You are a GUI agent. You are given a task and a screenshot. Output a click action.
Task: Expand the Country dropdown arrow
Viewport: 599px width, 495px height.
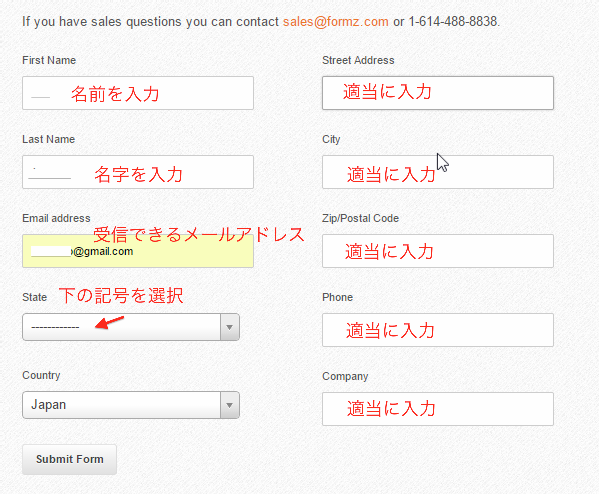(x=230, y=405)
